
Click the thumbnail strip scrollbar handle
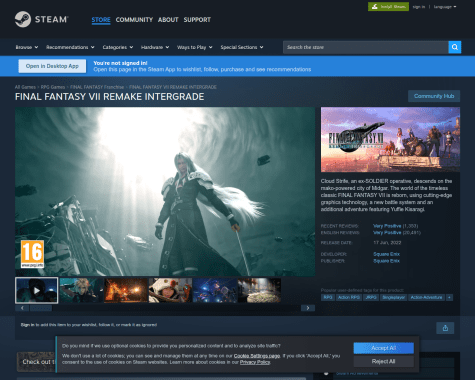[41, 308]
